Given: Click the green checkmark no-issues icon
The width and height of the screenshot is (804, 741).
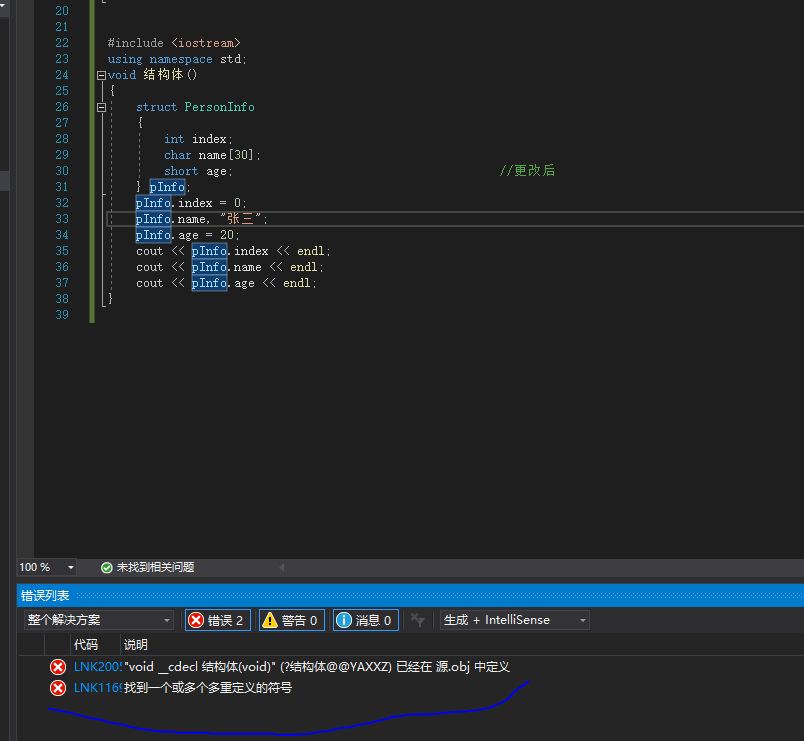Looking at the screenshot, I should pyautogui.click(x=107, y=567).
